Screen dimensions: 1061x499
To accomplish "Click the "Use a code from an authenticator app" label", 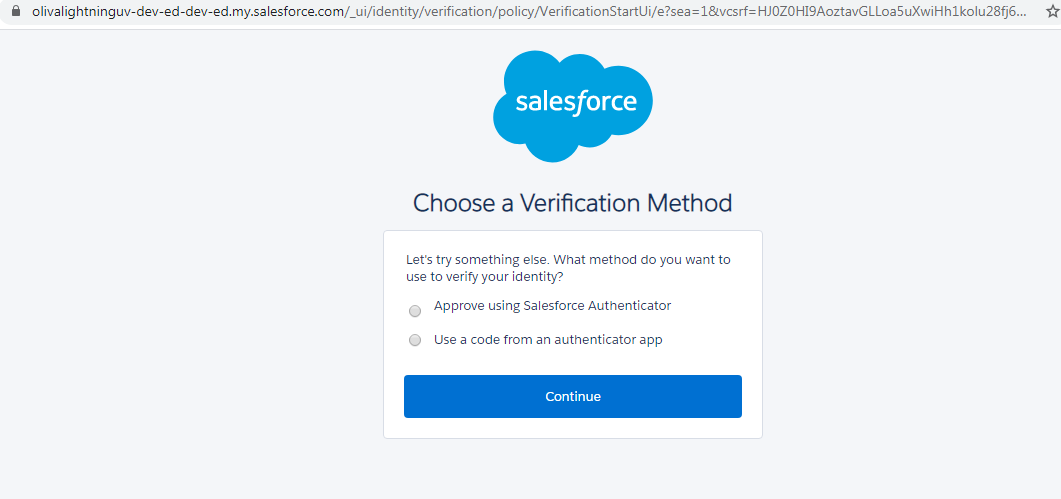I will [548, 340].
